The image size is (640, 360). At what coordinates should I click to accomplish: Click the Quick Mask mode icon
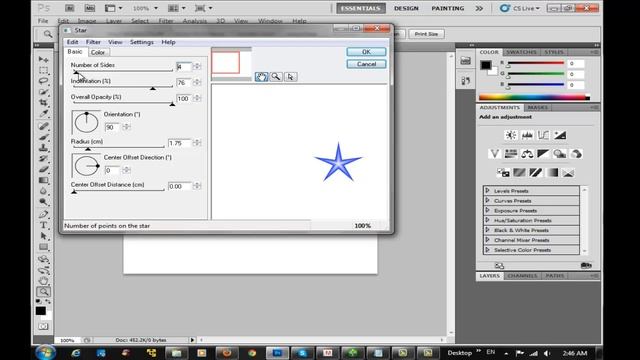point(43,327)
